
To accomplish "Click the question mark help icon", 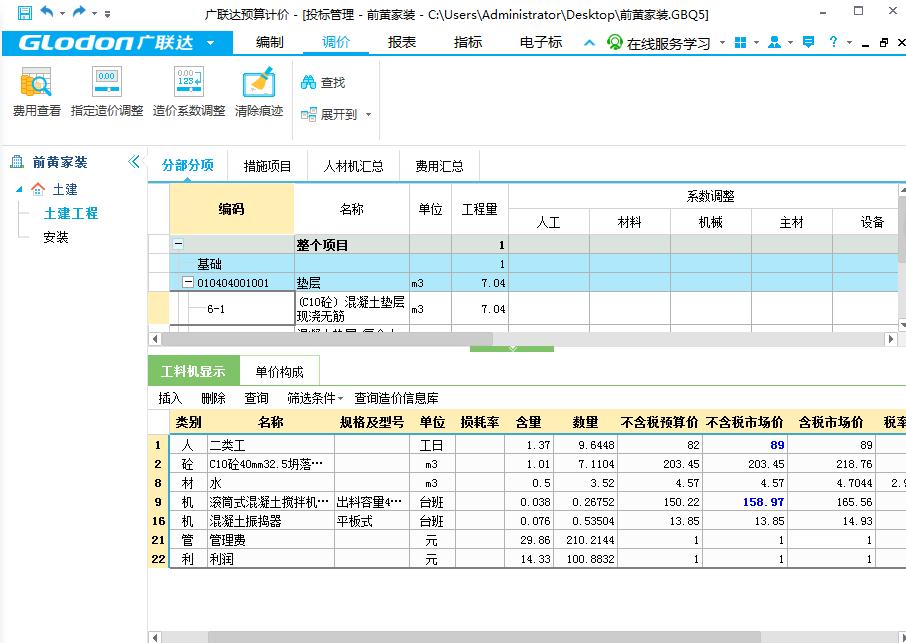I will click(x=833, y=42).
